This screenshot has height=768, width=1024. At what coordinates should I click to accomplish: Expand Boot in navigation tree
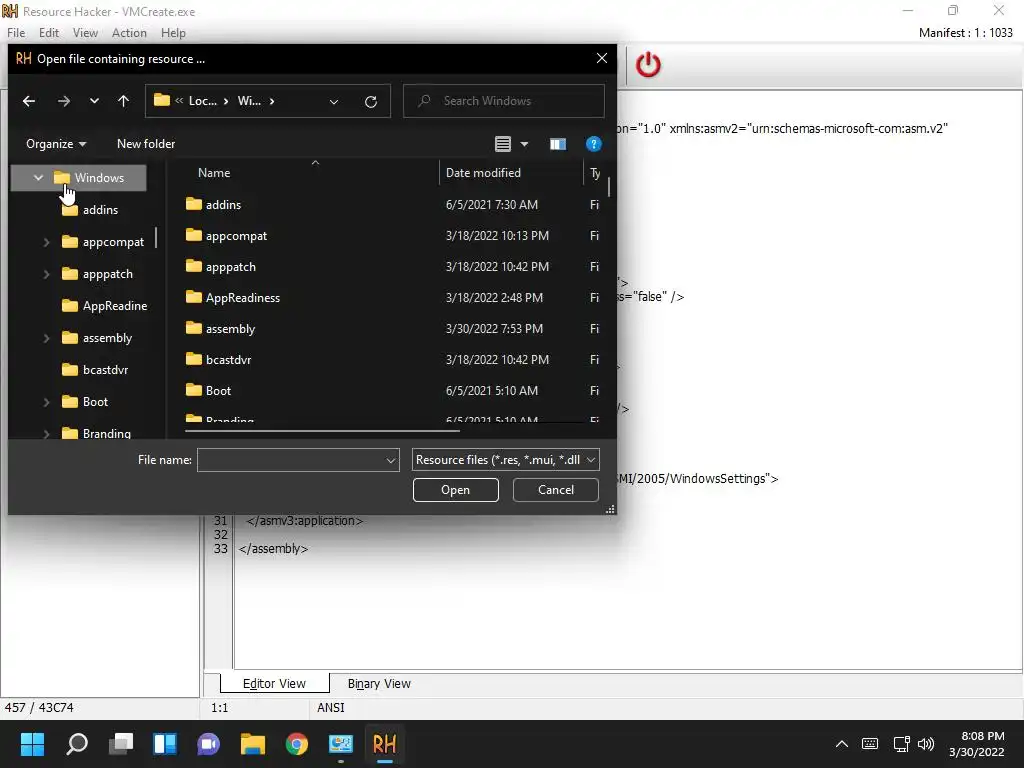[x=46, y=402]
